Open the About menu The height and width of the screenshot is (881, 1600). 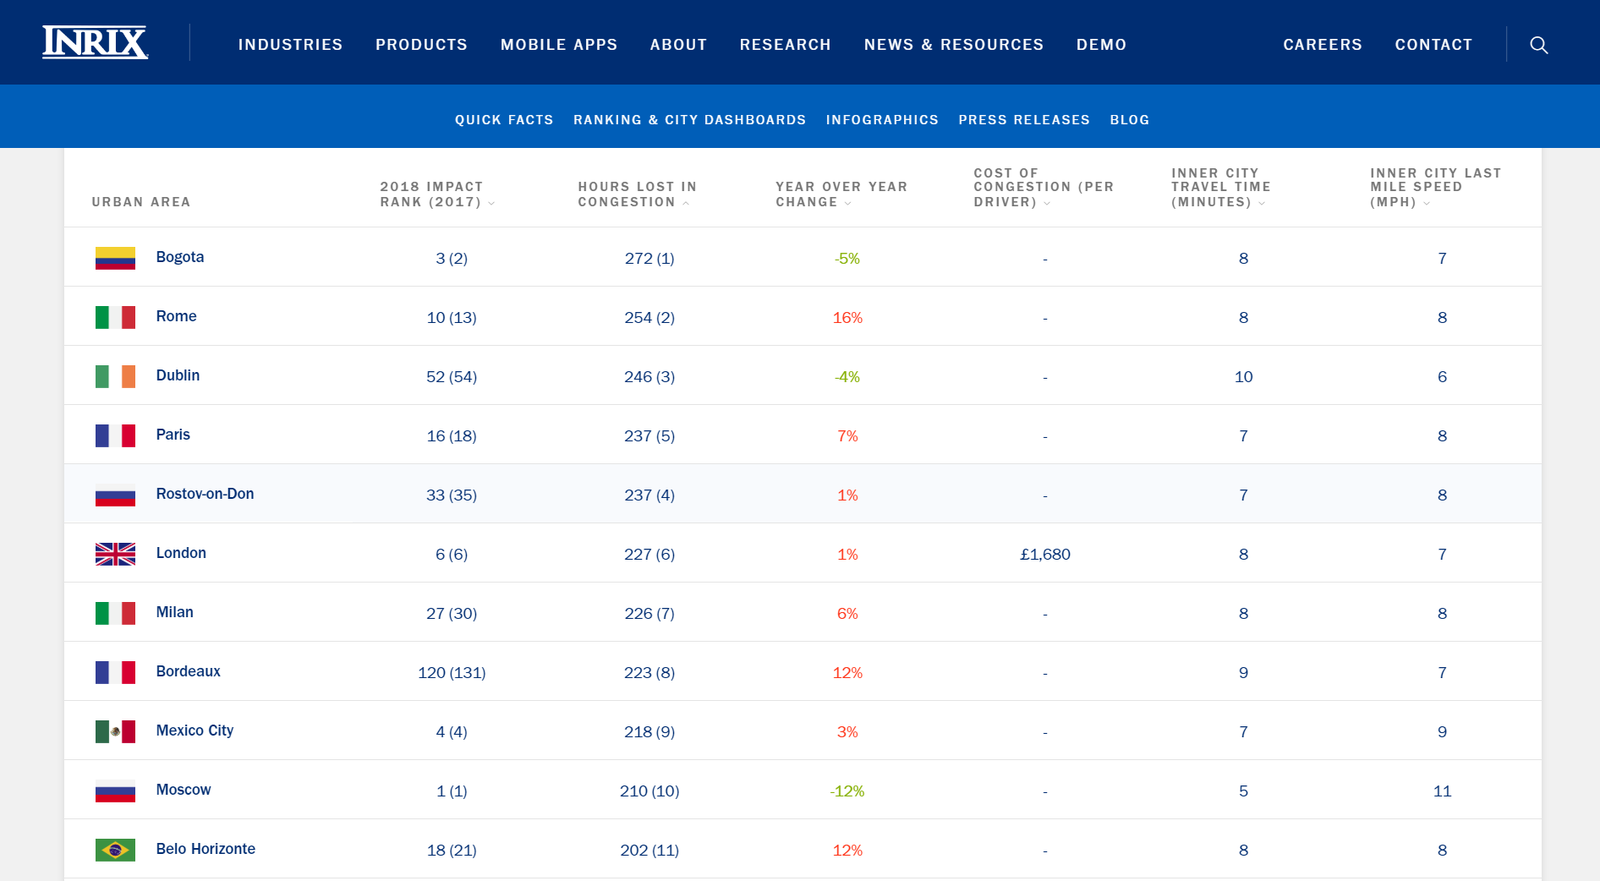pyautogui.click(x=678, y=45)
